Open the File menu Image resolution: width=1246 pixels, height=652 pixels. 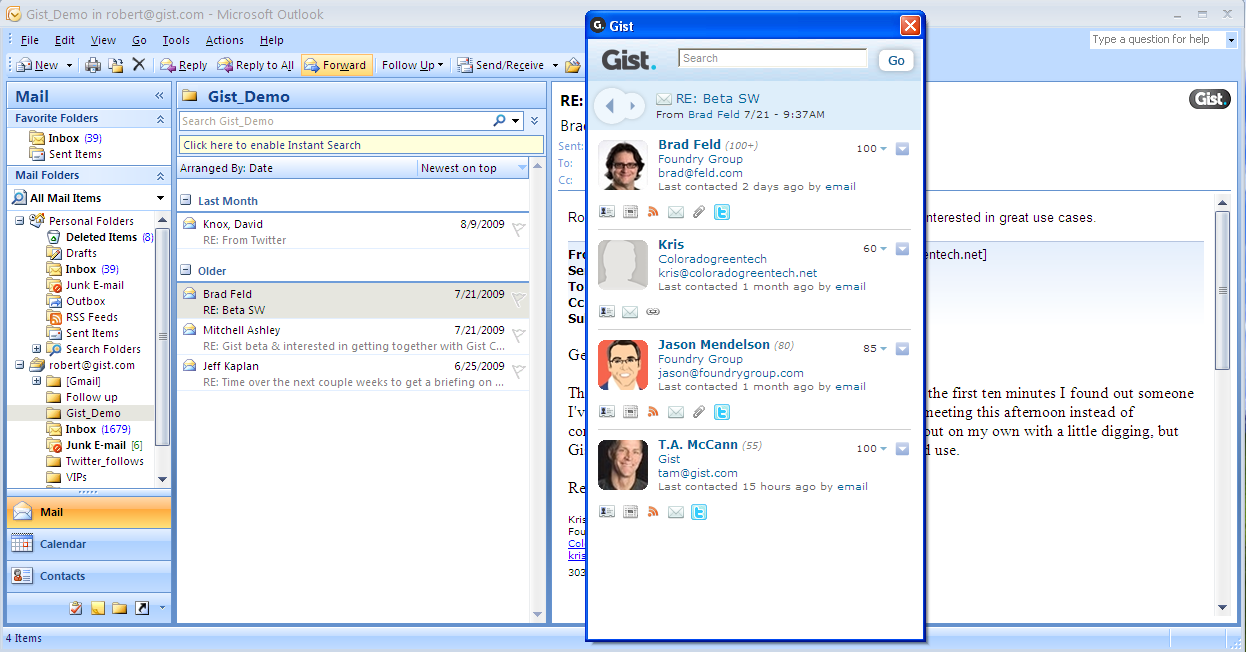[30, 40]
